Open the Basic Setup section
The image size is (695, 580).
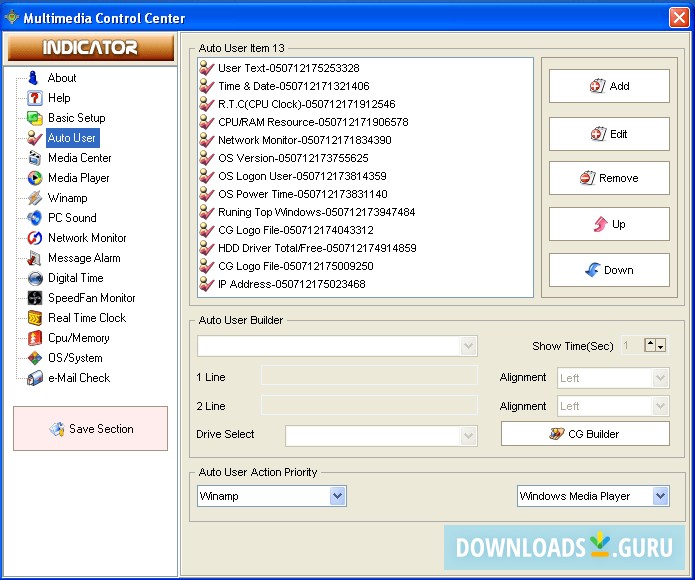pyautogui.click(x=76, y=118)
